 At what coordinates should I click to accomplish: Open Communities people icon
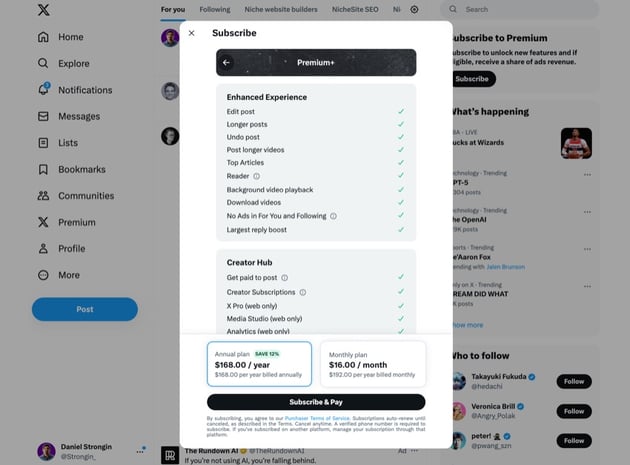43,196
